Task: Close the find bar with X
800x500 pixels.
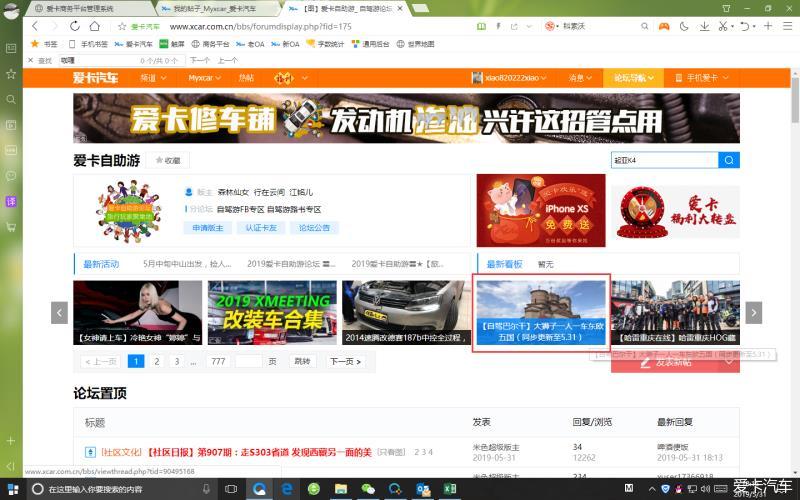Action: pos(31,60)
